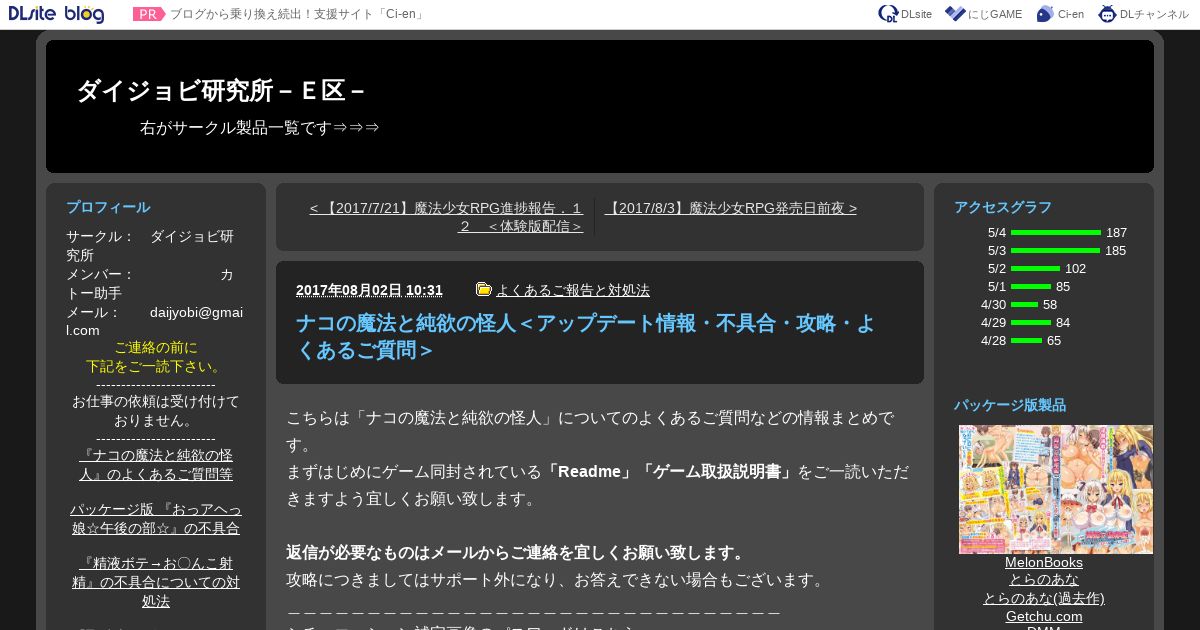This screenshot has height=630, width=1200.
Task: Open blog title ダイジョビ研究所－Ｅ区－
Action: click(221, 91)
